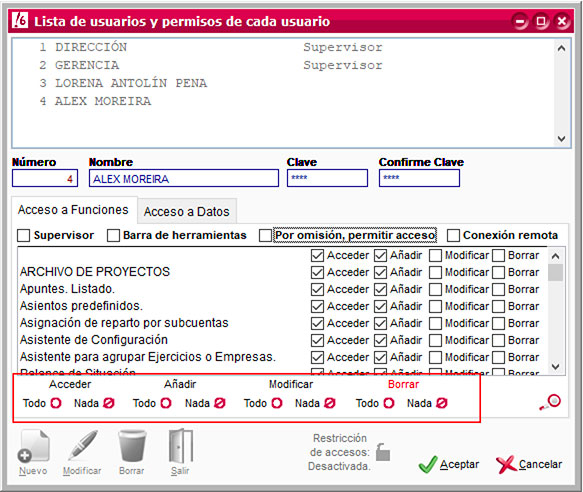Screen dimensions: 583x492
Task: Click the Modificar pen icon at bottom
Action: click(x=83, y=446)
